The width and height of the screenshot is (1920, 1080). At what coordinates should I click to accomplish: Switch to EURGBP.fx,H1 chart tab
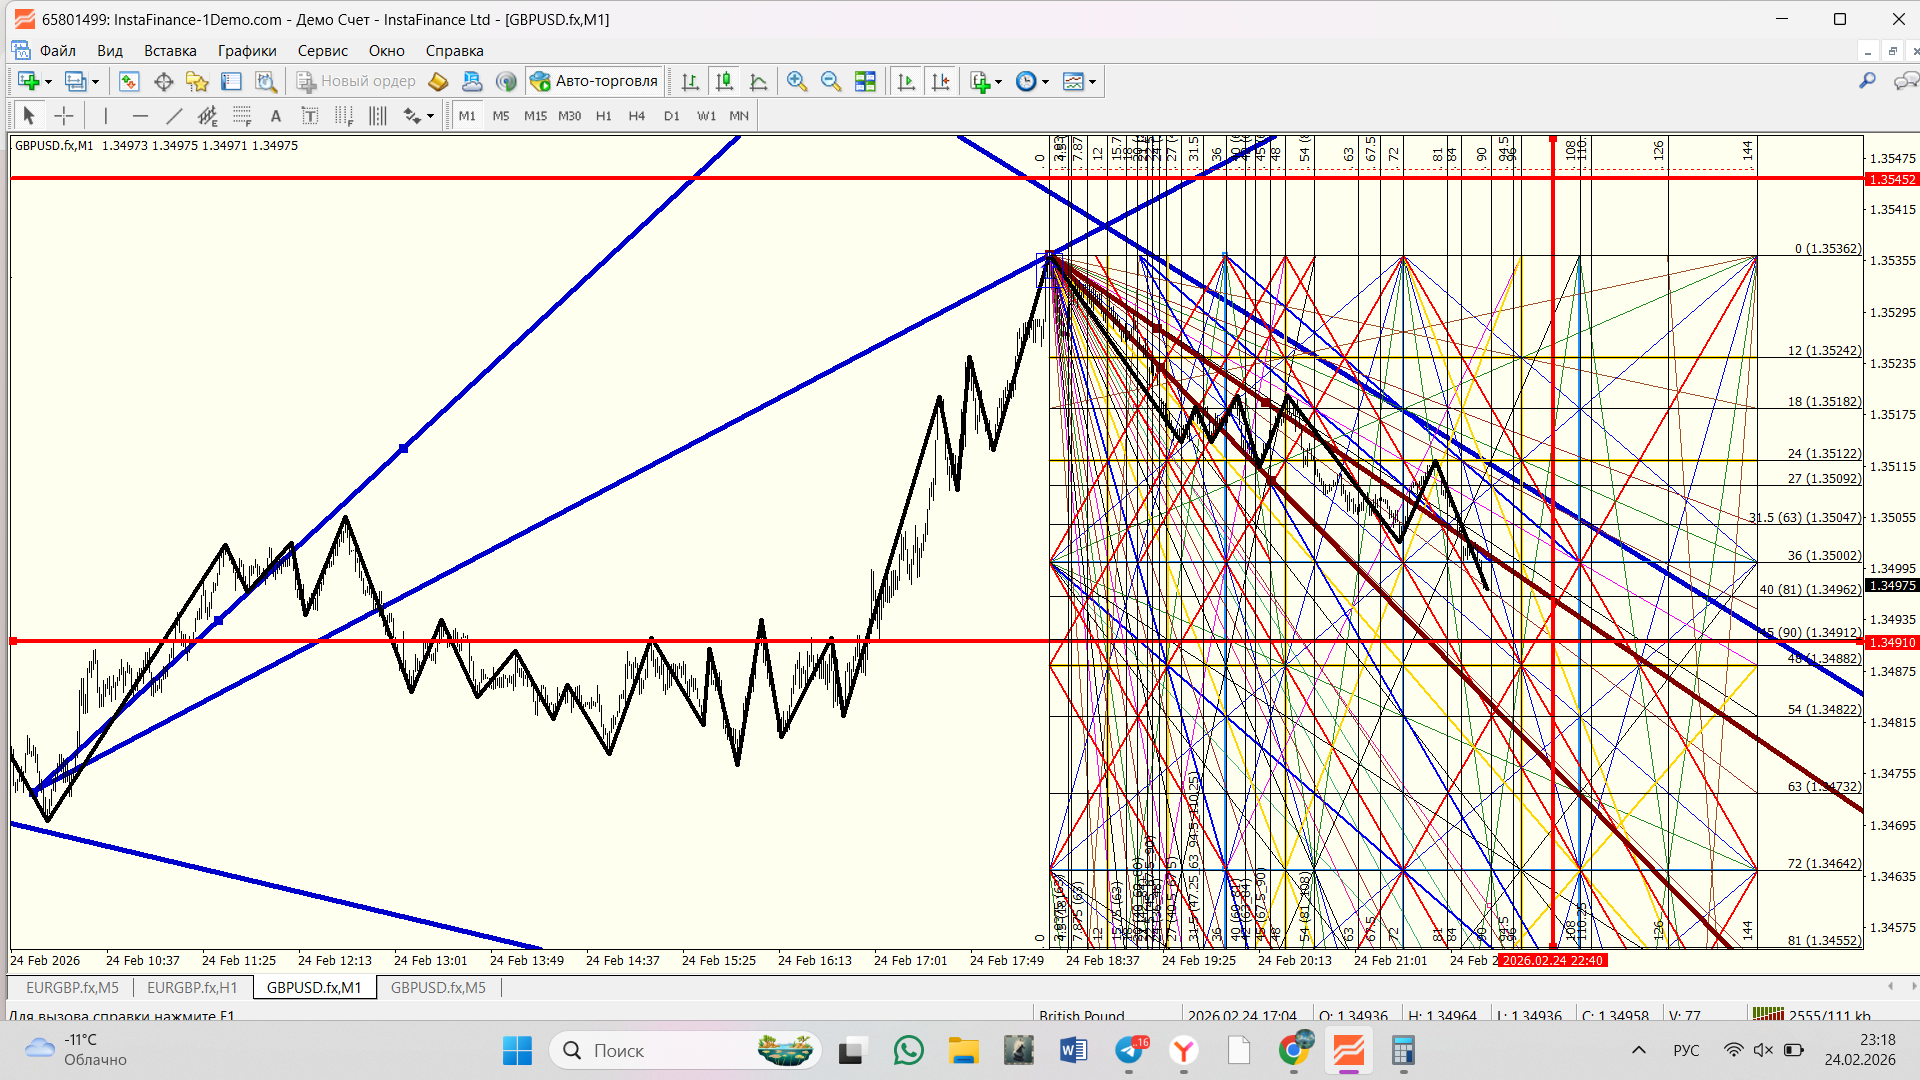coord(192,988)
